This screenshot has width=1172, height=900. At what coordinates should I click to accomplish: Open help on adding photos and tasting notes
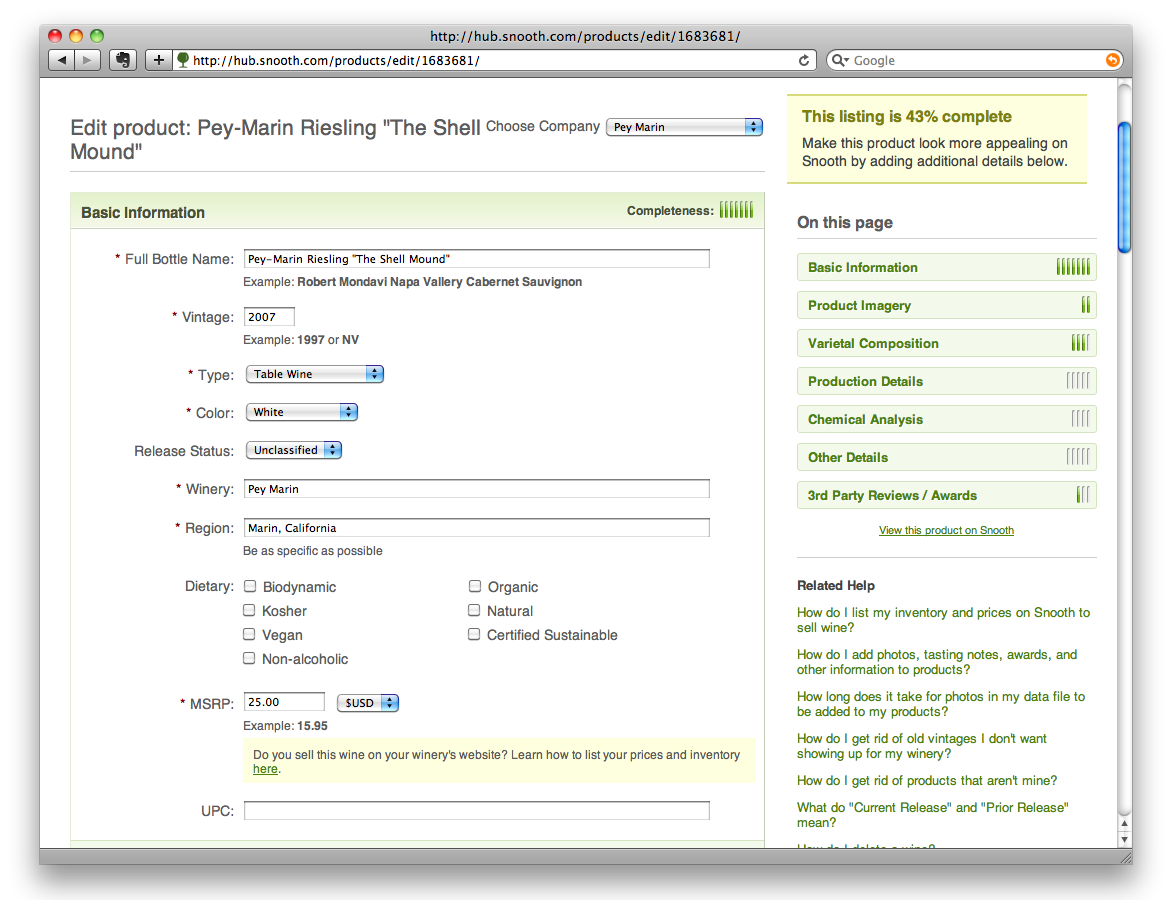(937, 662)
